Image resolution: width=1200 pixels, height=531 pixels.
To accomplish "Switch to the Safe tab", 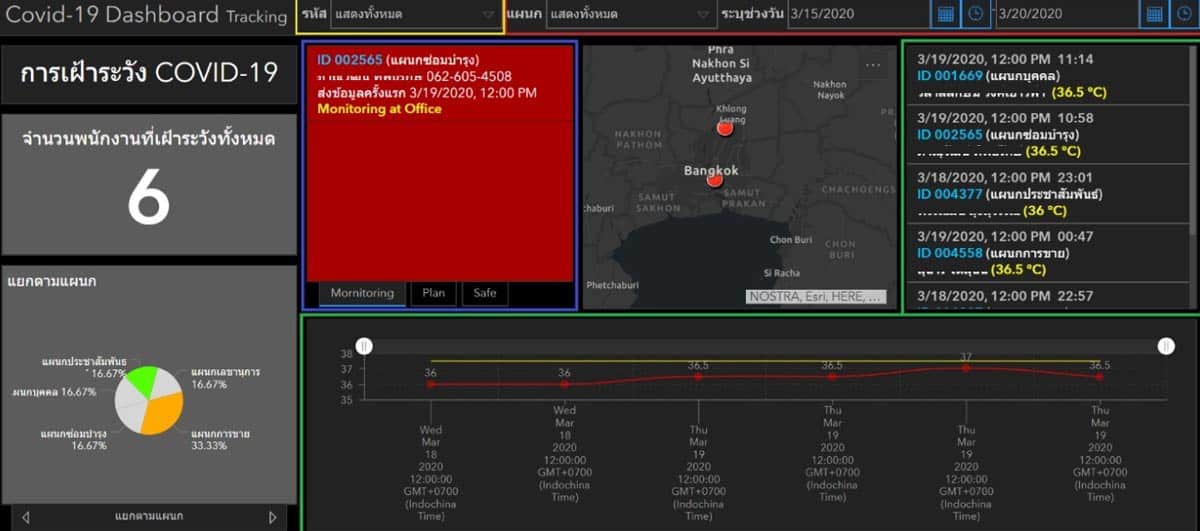I will 485,293.
